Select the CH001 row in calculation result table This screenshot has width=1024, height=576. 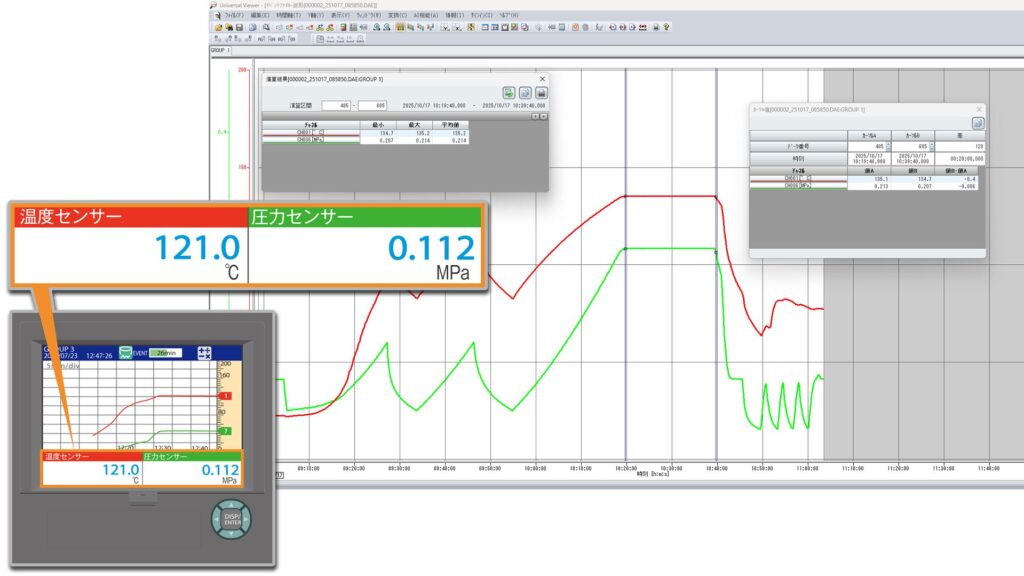[x=365, y=133]
